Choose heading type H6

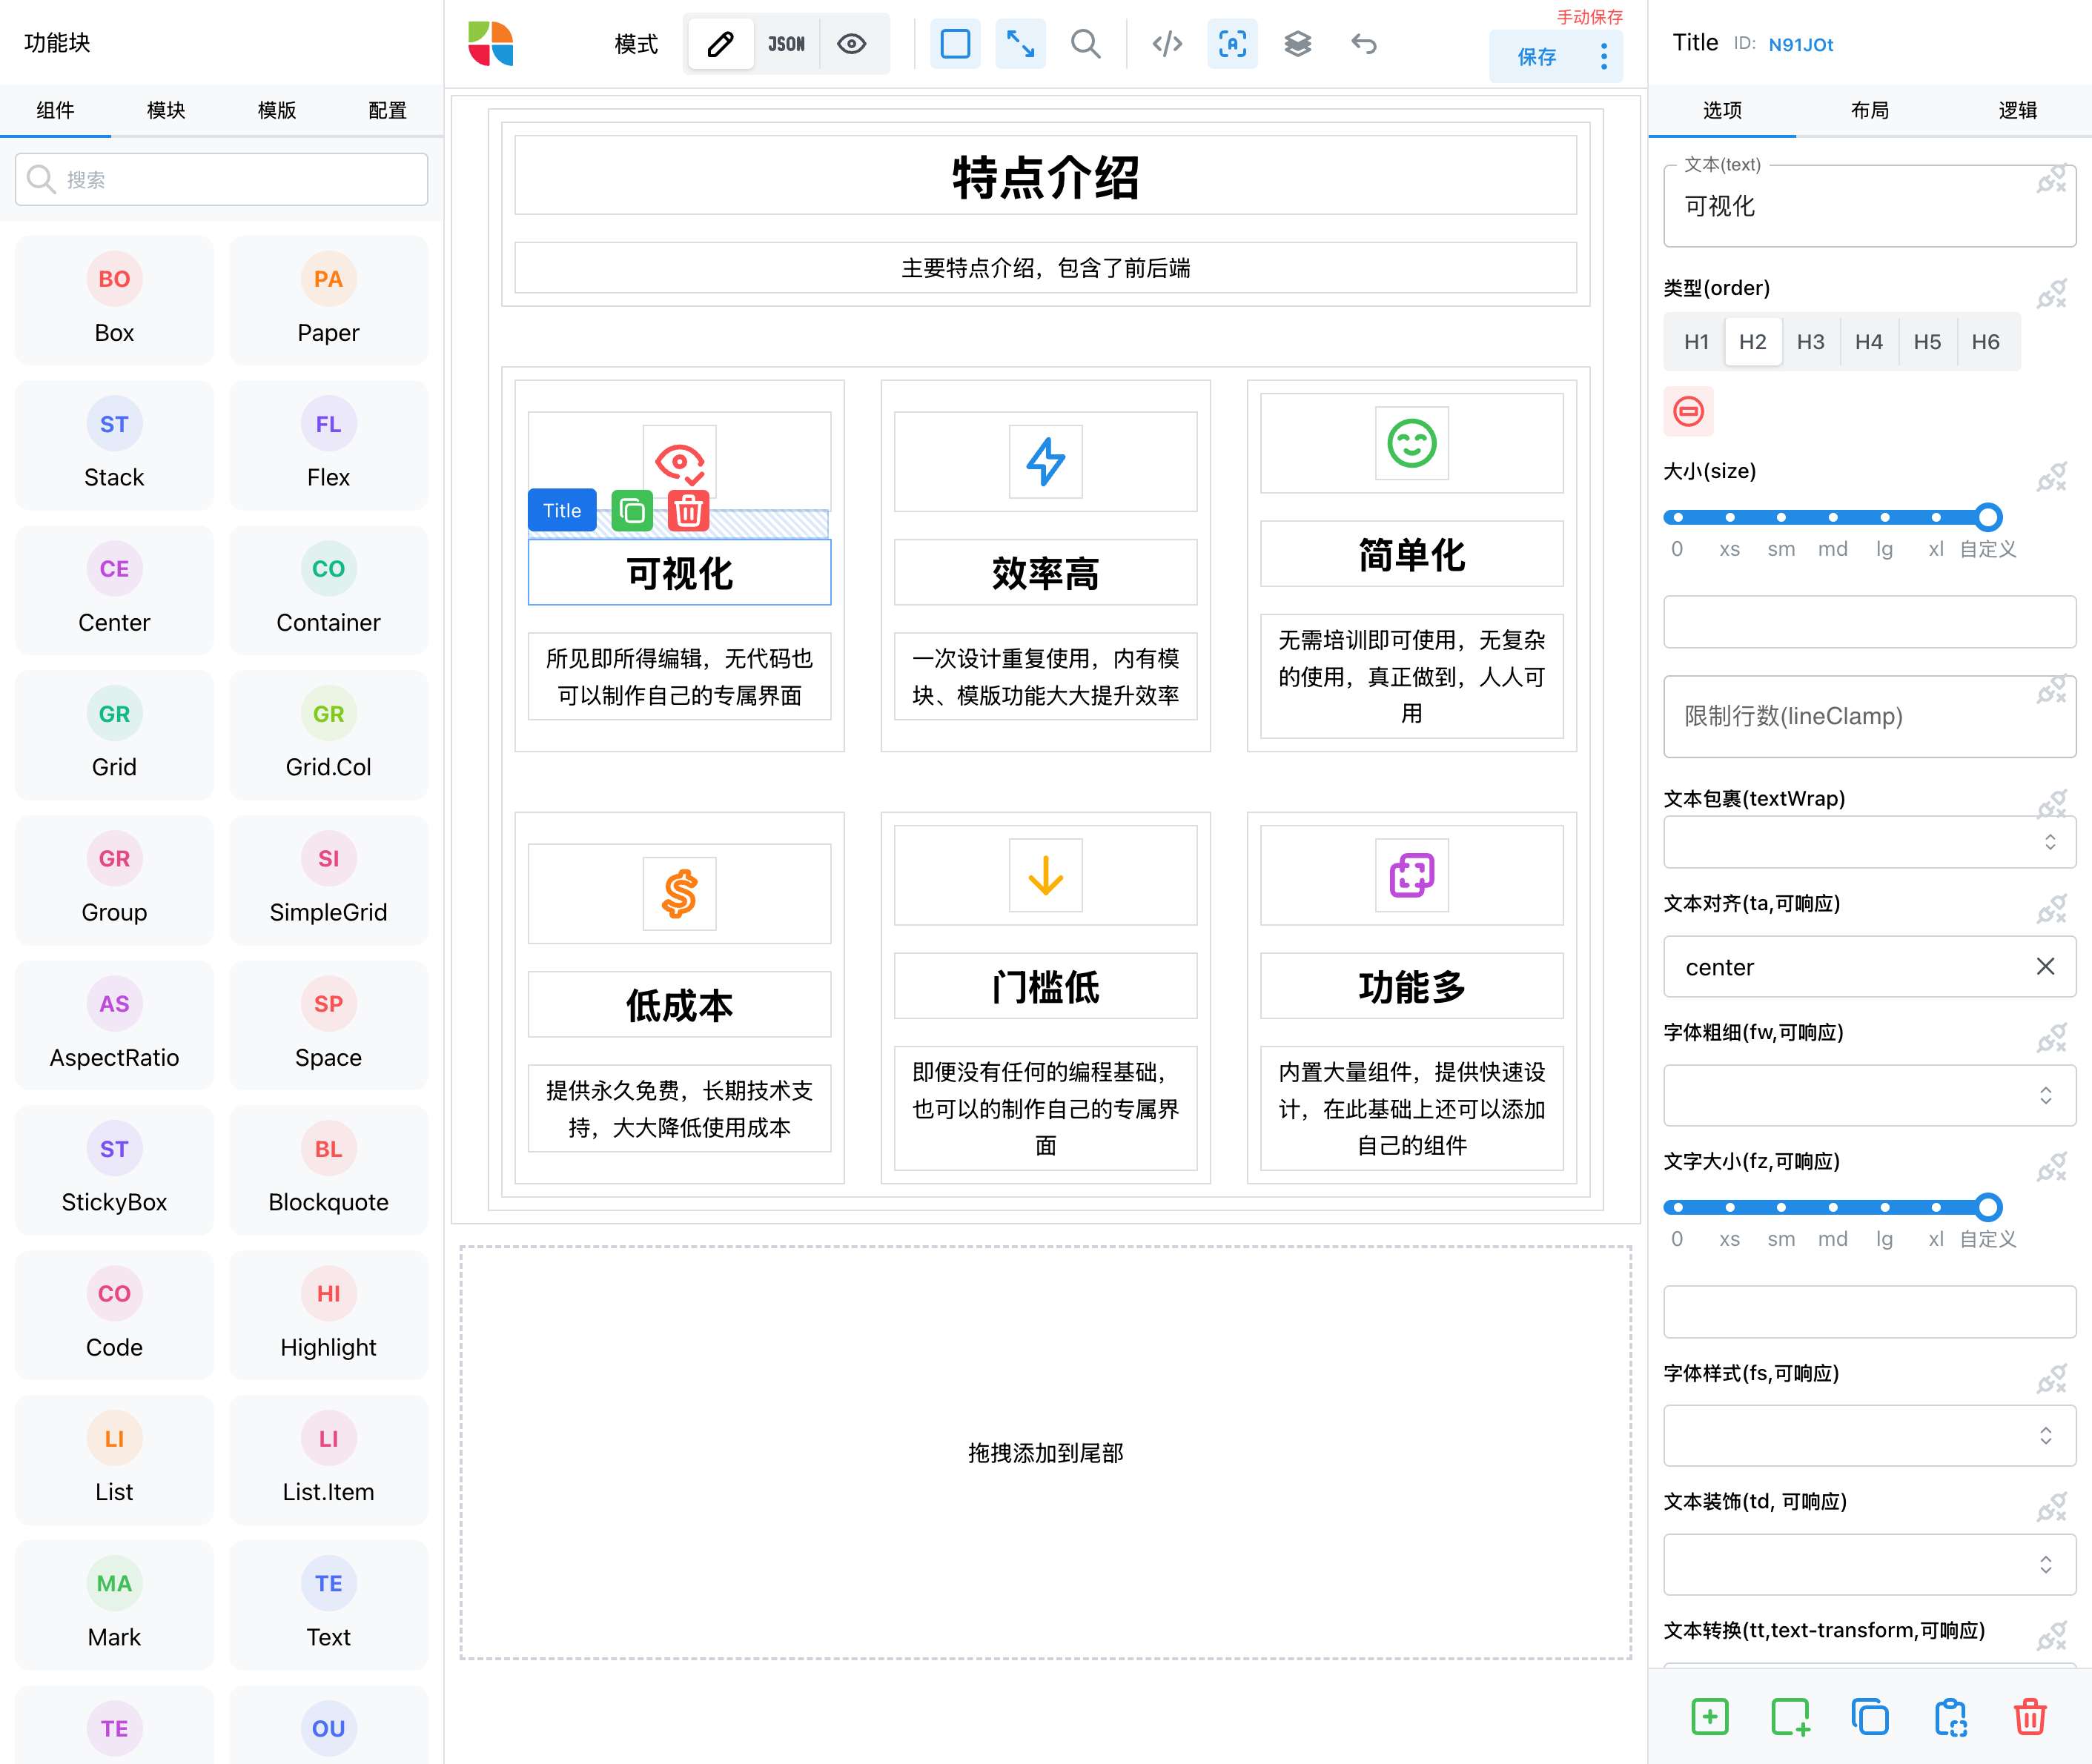pos(1985,342)
